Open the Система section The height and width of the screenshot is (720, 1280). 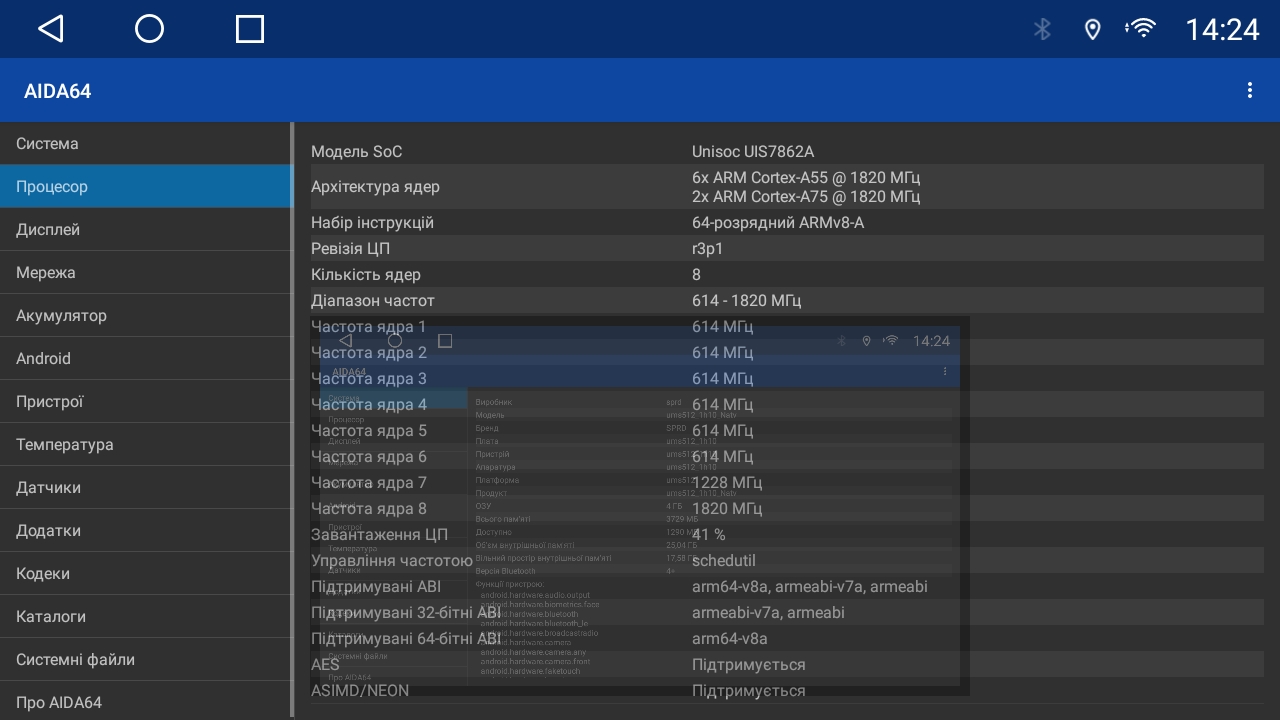tap(145, 144)
